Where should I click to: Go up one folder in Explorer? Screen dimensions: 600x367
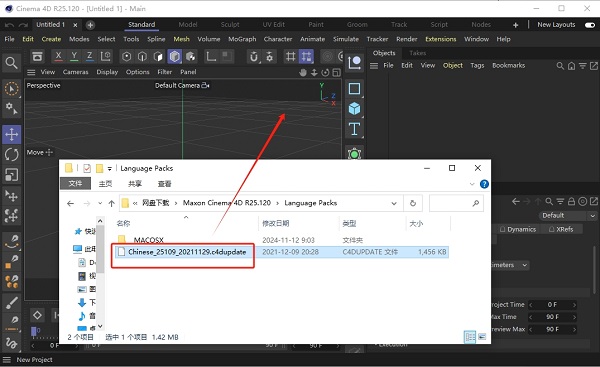111,203
